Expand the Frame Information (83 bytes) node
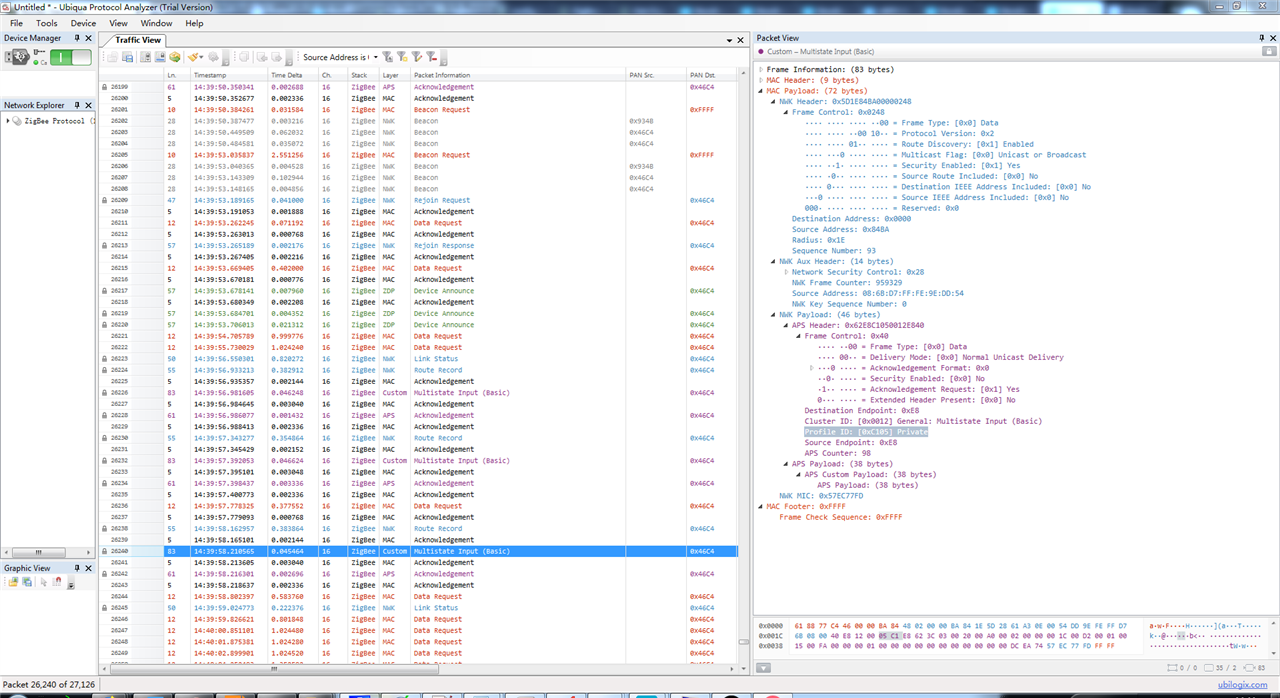The height and width of the screenshot is (698, 1280). 762,70
